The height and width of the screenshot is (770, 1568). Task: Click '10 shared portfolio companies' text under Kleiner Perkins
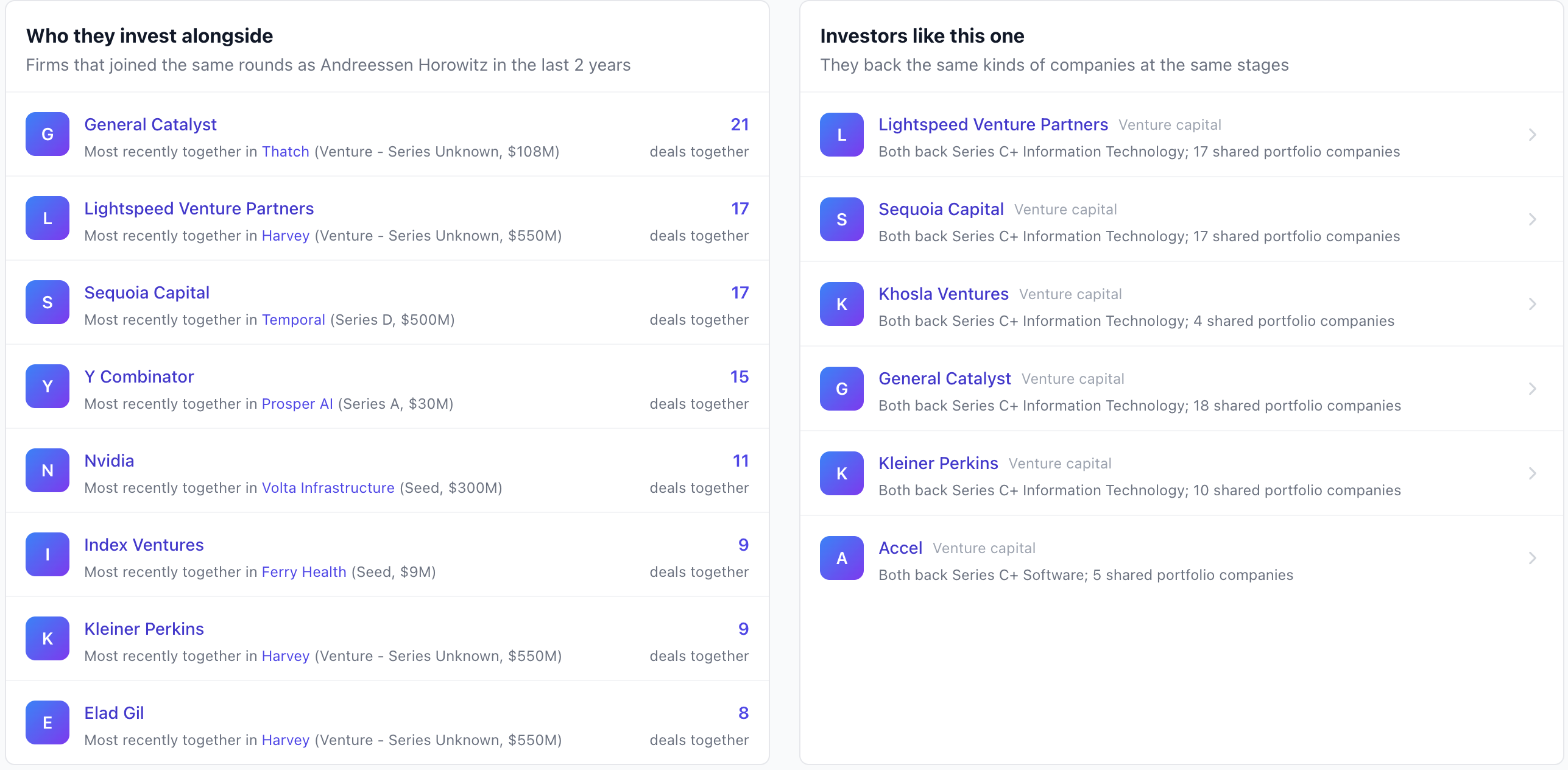pyautogui.click(x=1297, y=490)
